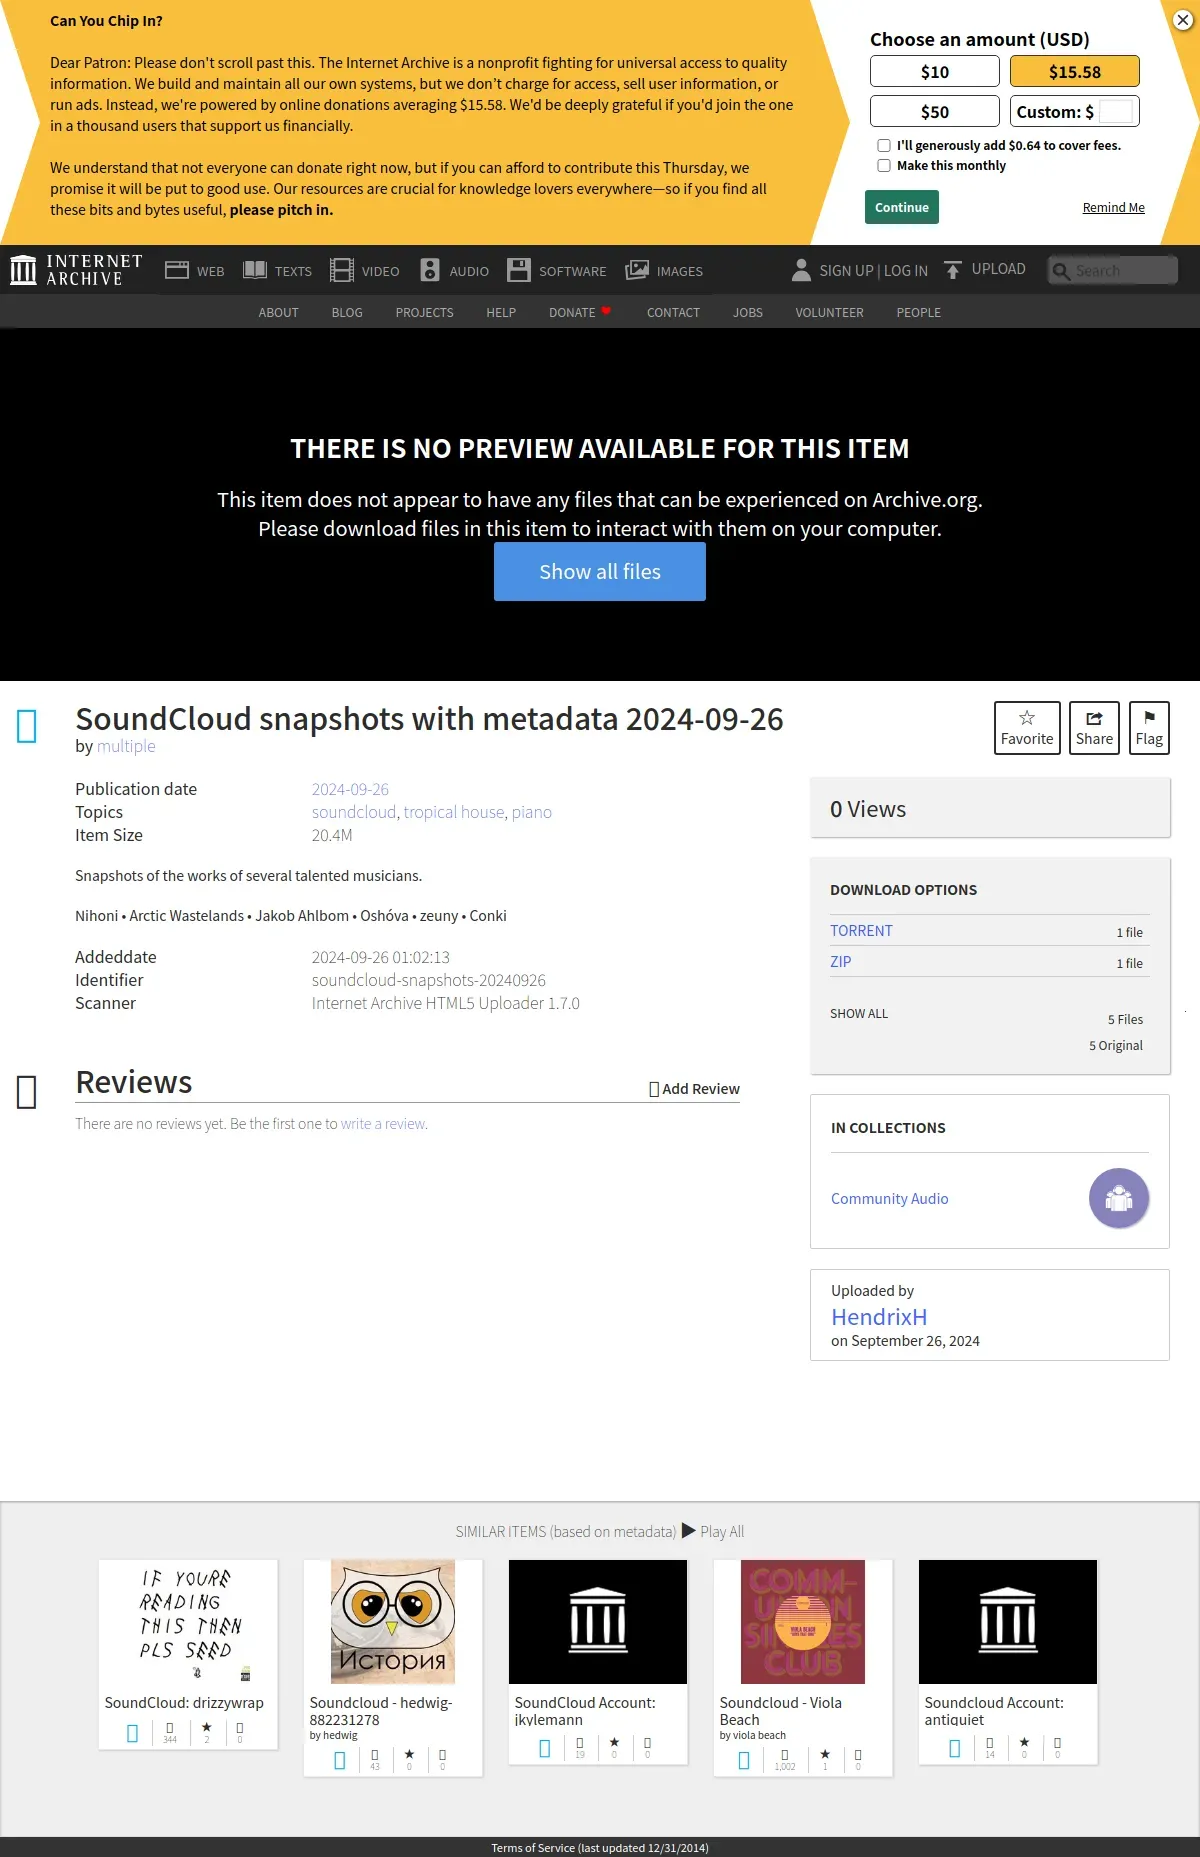Open the soundcloud topic link
The image size is (1200, 1857).
coord(354,812)
